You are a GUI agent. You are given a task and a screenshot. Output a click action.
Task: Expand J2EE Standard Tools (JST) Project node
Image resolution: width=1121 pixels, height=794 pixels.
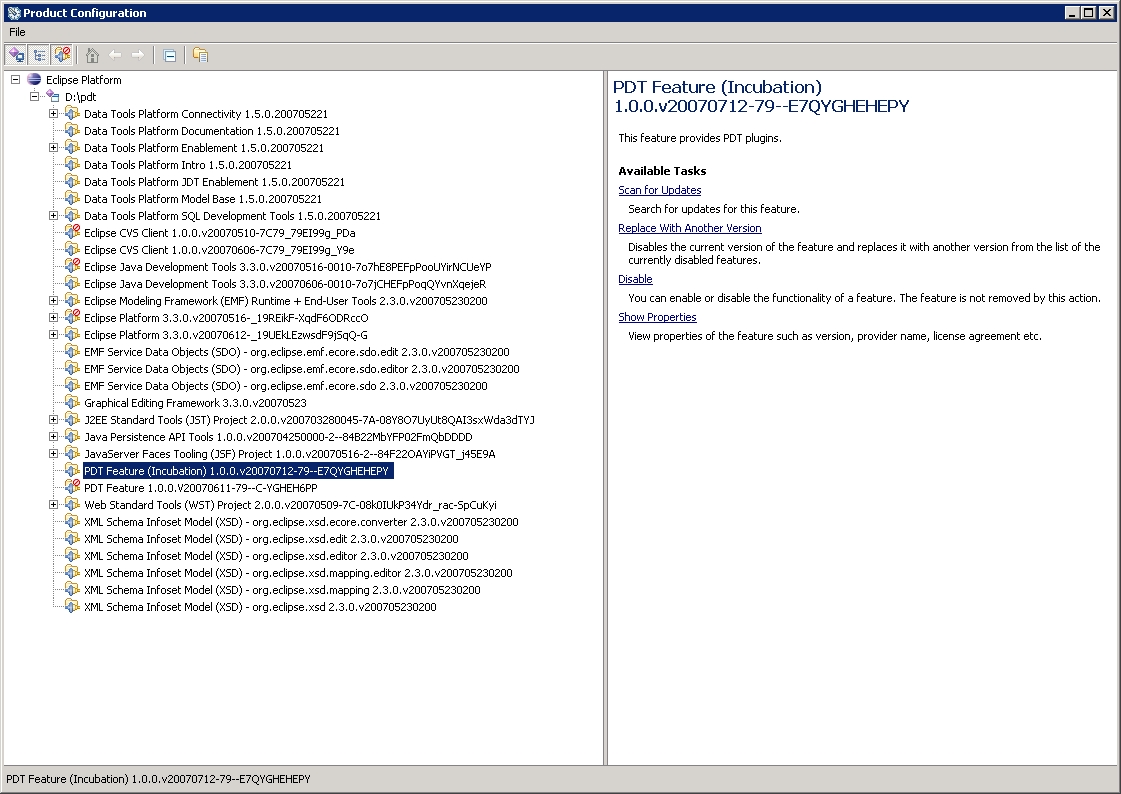click(54, 420)
